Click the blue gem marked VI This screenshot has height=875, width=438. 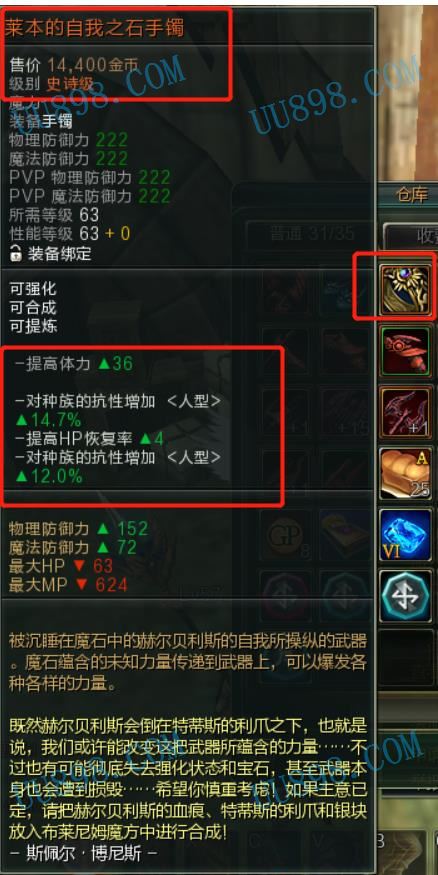click(x=405, y=534)
